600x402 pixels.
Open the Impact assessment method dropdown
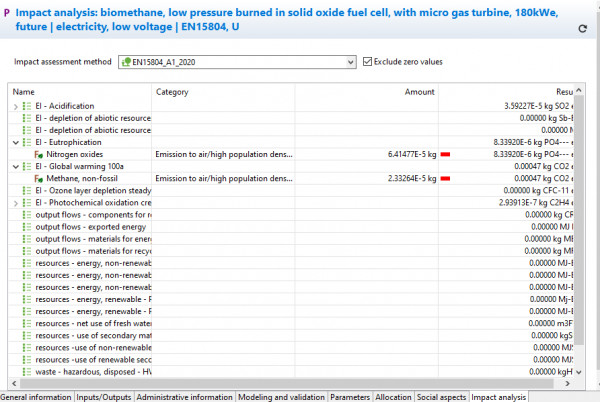(350, 62)
